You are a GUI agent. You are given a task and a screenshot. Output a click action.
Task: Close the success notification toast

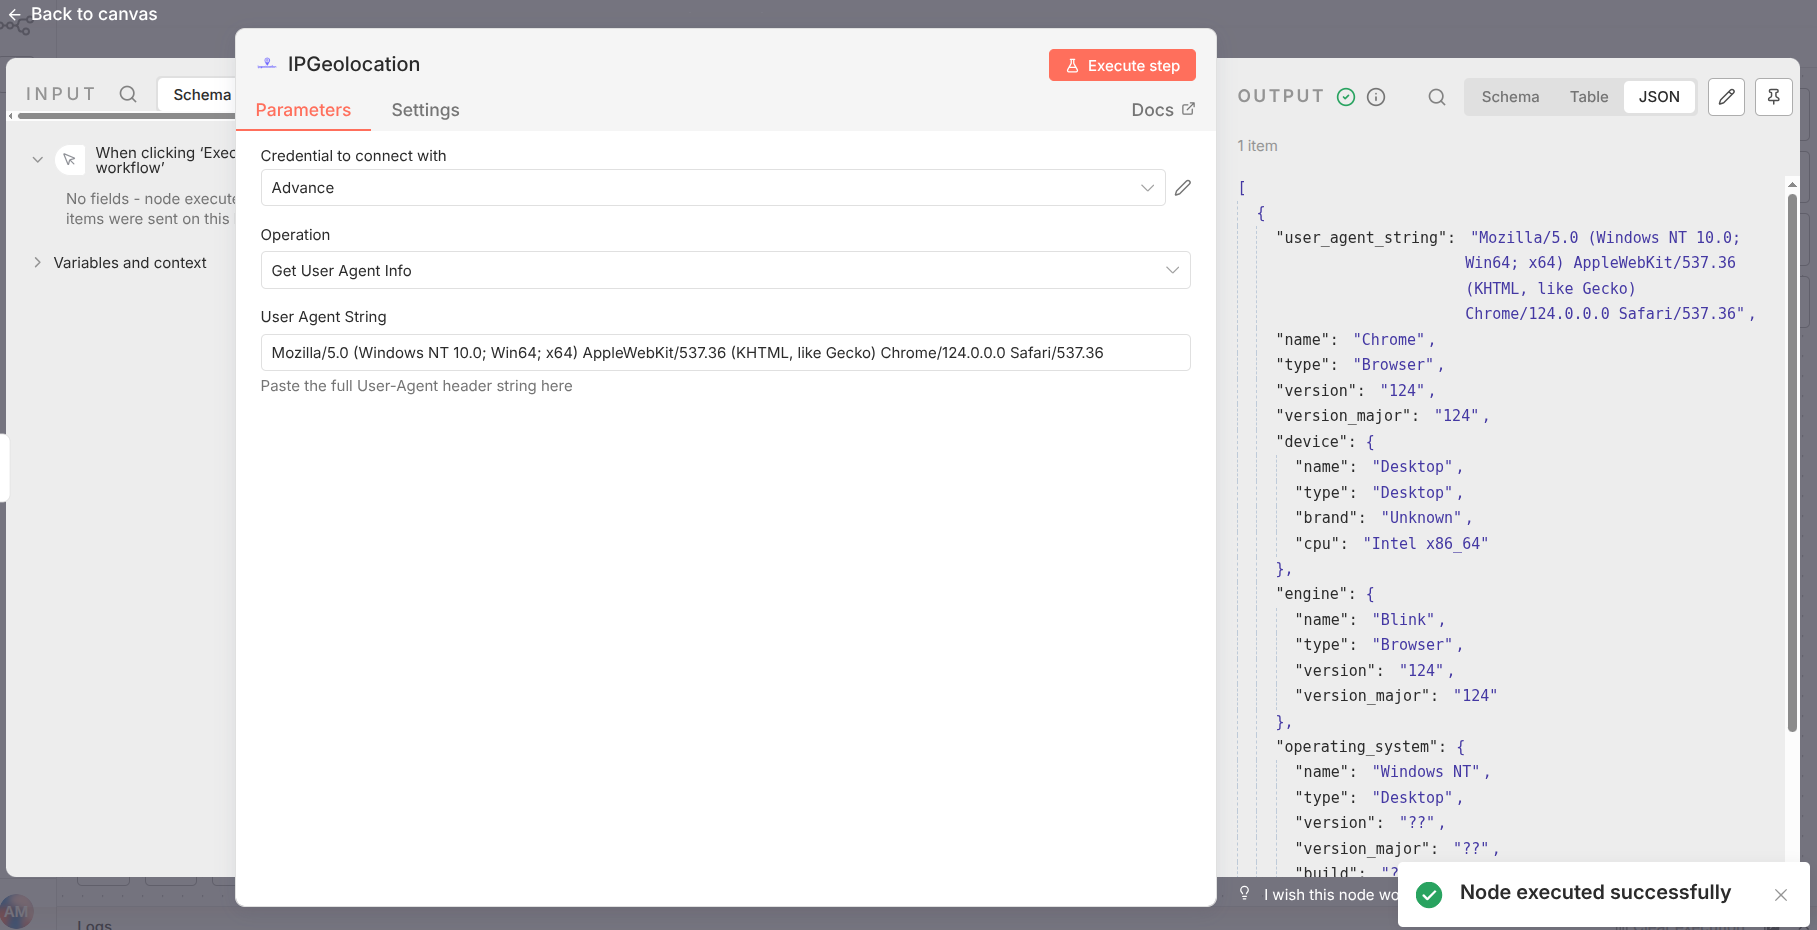pos(1780,895)
